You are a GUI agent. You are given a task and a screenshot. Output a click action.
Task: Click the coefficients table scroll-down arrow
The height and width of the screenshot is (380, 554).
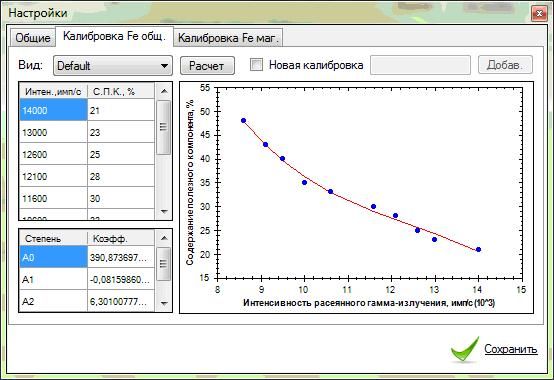[164, 303]
